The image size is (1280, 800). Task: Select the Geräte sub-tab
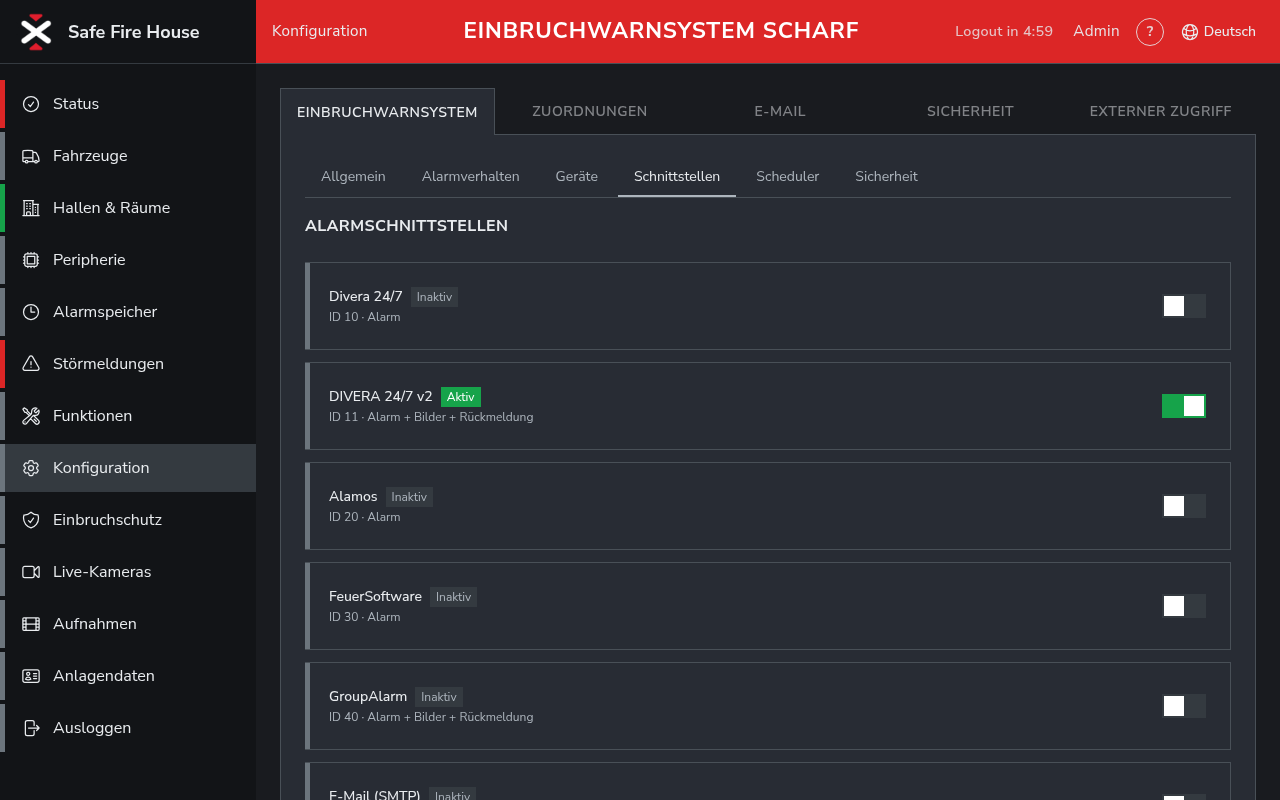point(577,177)
